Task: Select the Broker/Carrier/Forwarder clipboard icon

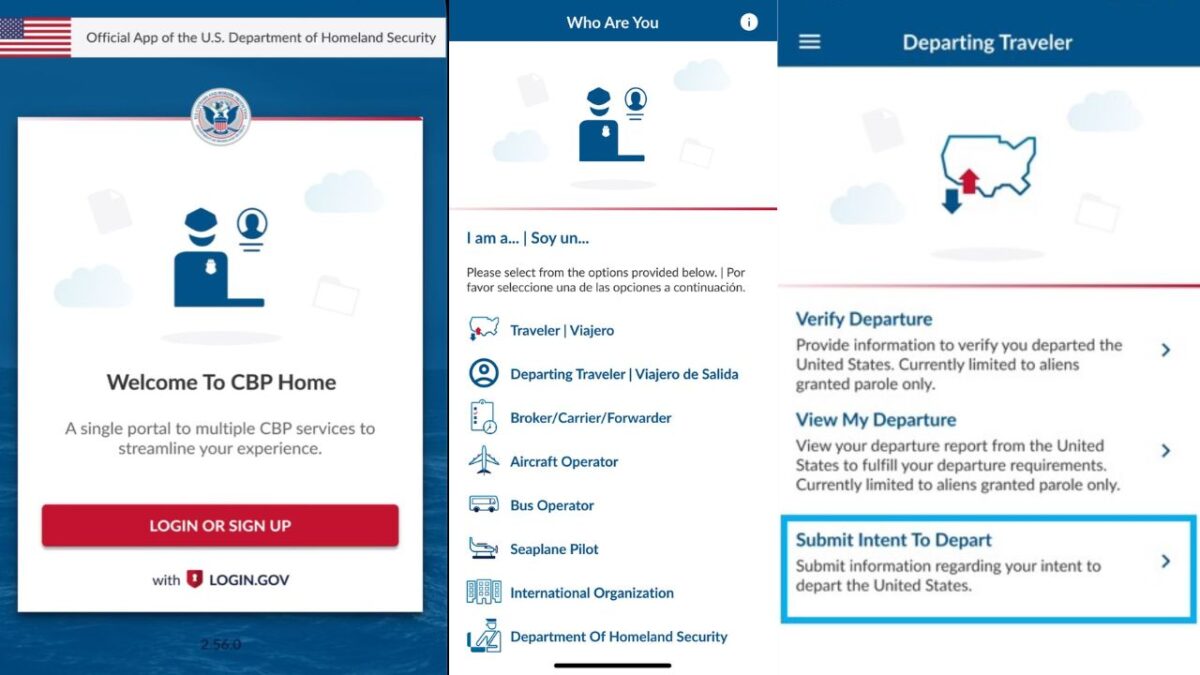Action: [484, 417]
